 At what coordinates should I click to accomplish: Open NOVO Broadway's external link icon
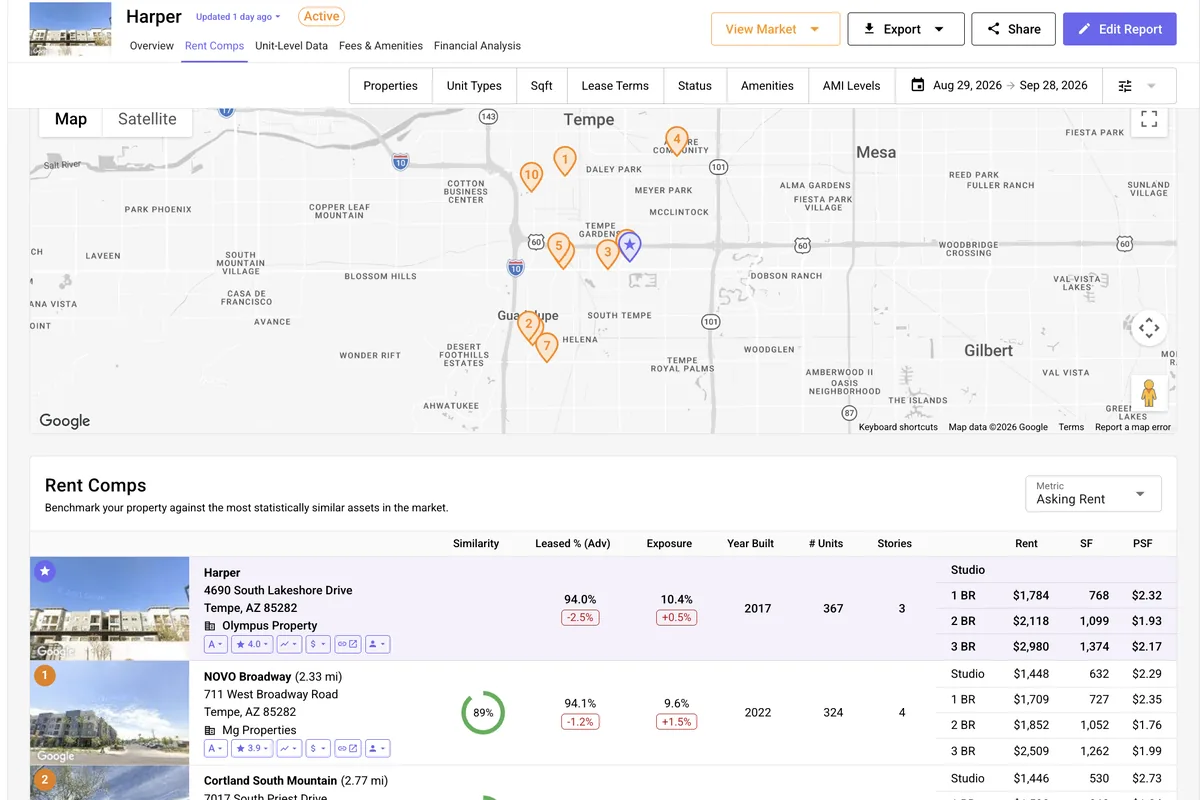pyautogui.click(x=348, y=748)
